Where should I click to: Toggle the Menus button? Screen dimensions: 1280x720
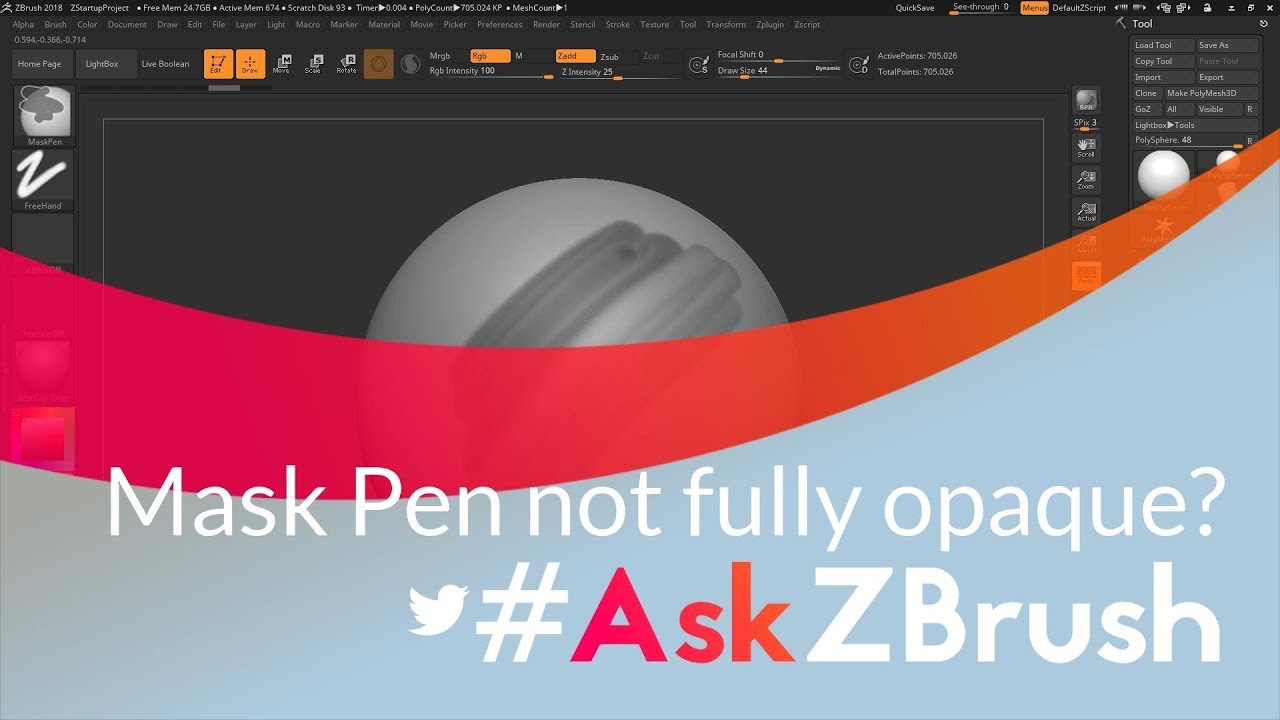pos(1035,8)
